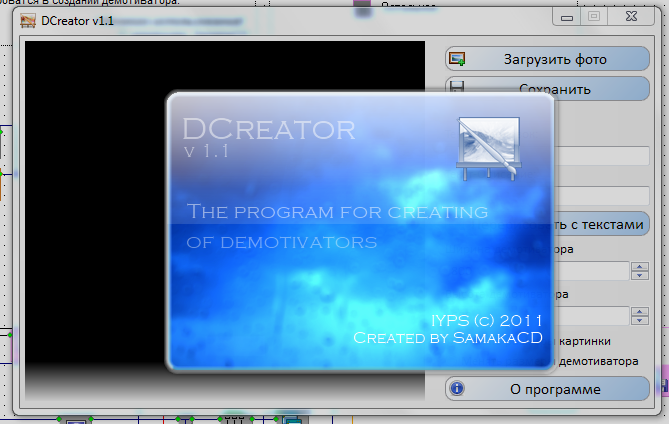This screenshot has width=669, height=424.
Task: Increase the upper spinner value
Action: 637,265
